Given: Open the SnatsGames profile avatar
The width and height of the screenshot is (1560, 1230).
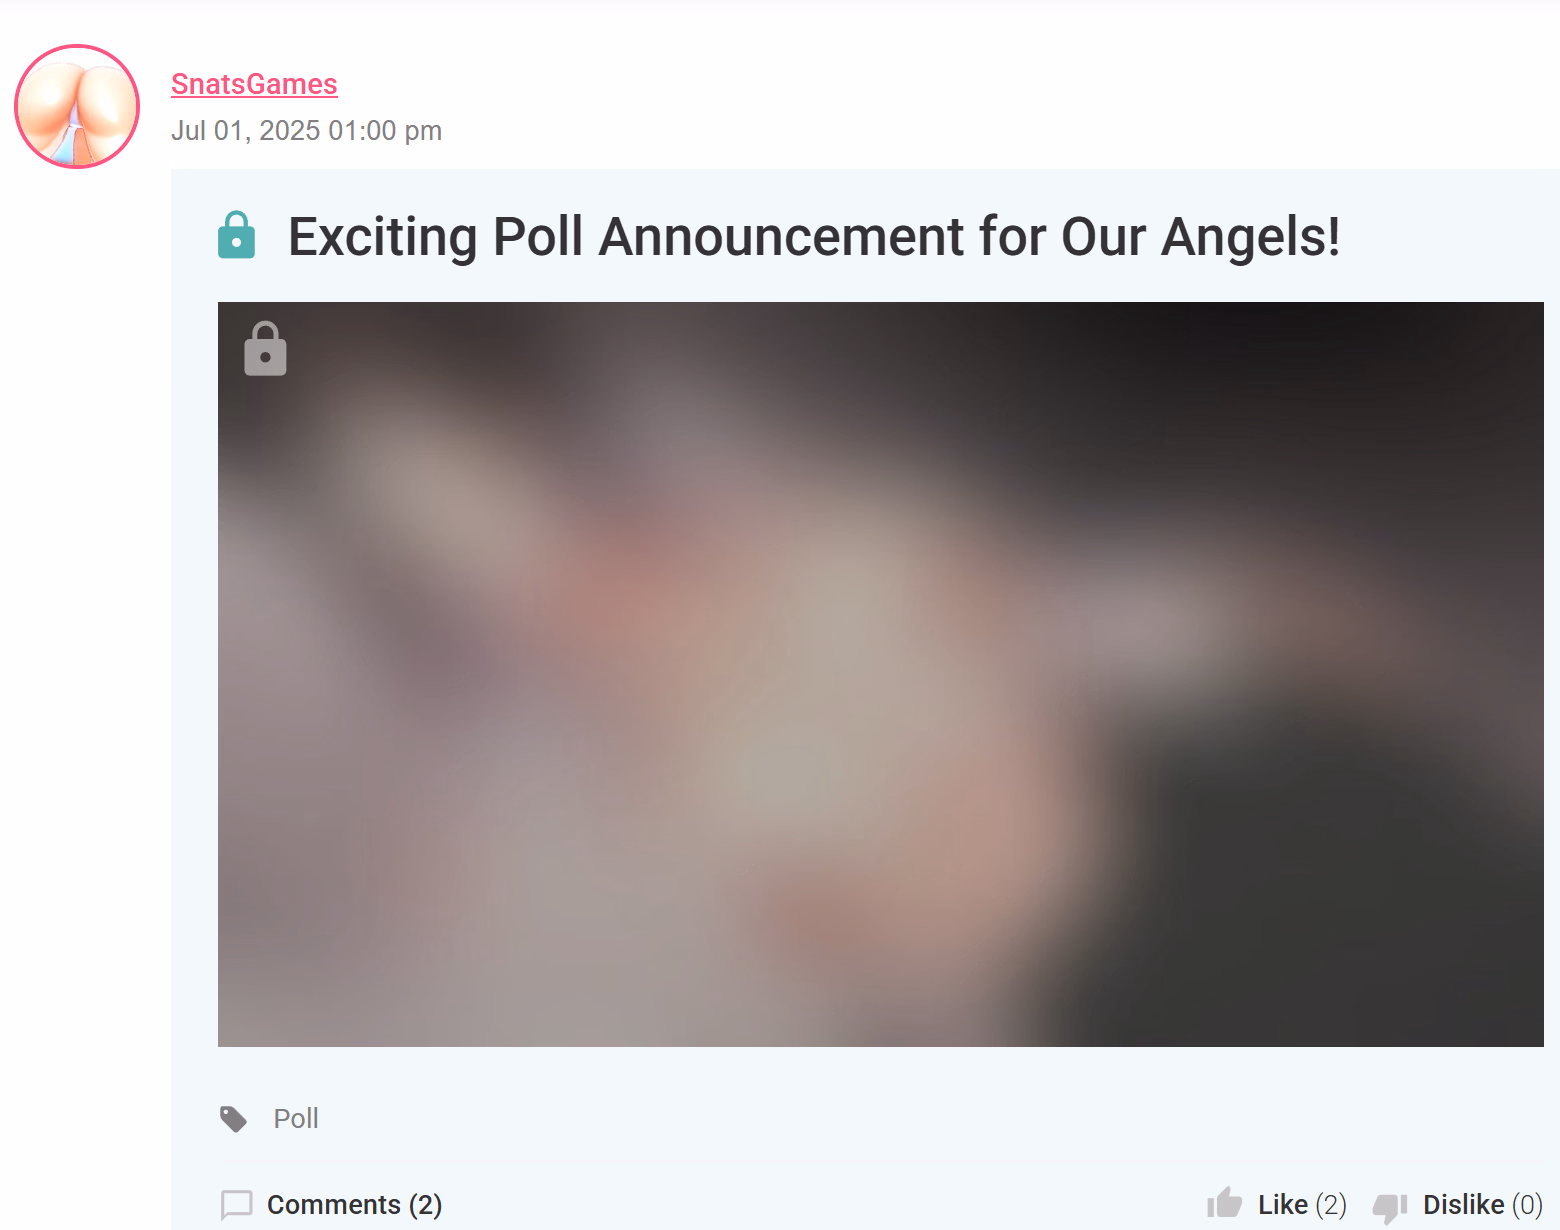Looking at the screenshot, I should point(77,107).
